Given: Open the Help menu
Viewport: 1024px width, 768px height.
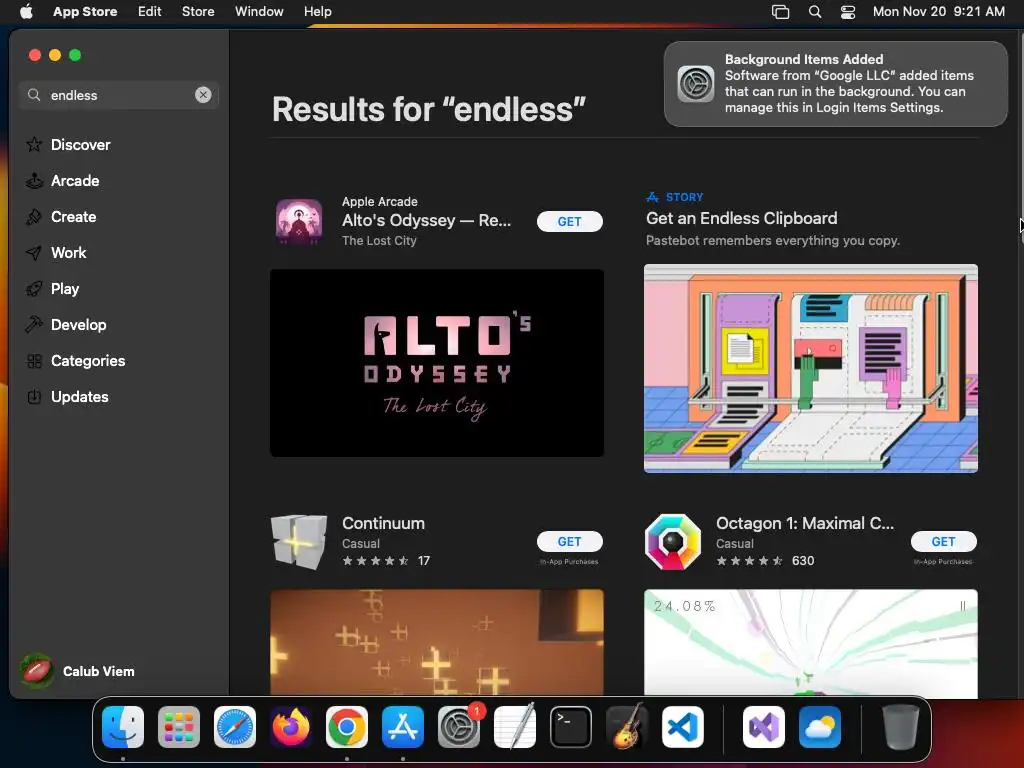Looking at the screenshot, I should tap(317, 11).
